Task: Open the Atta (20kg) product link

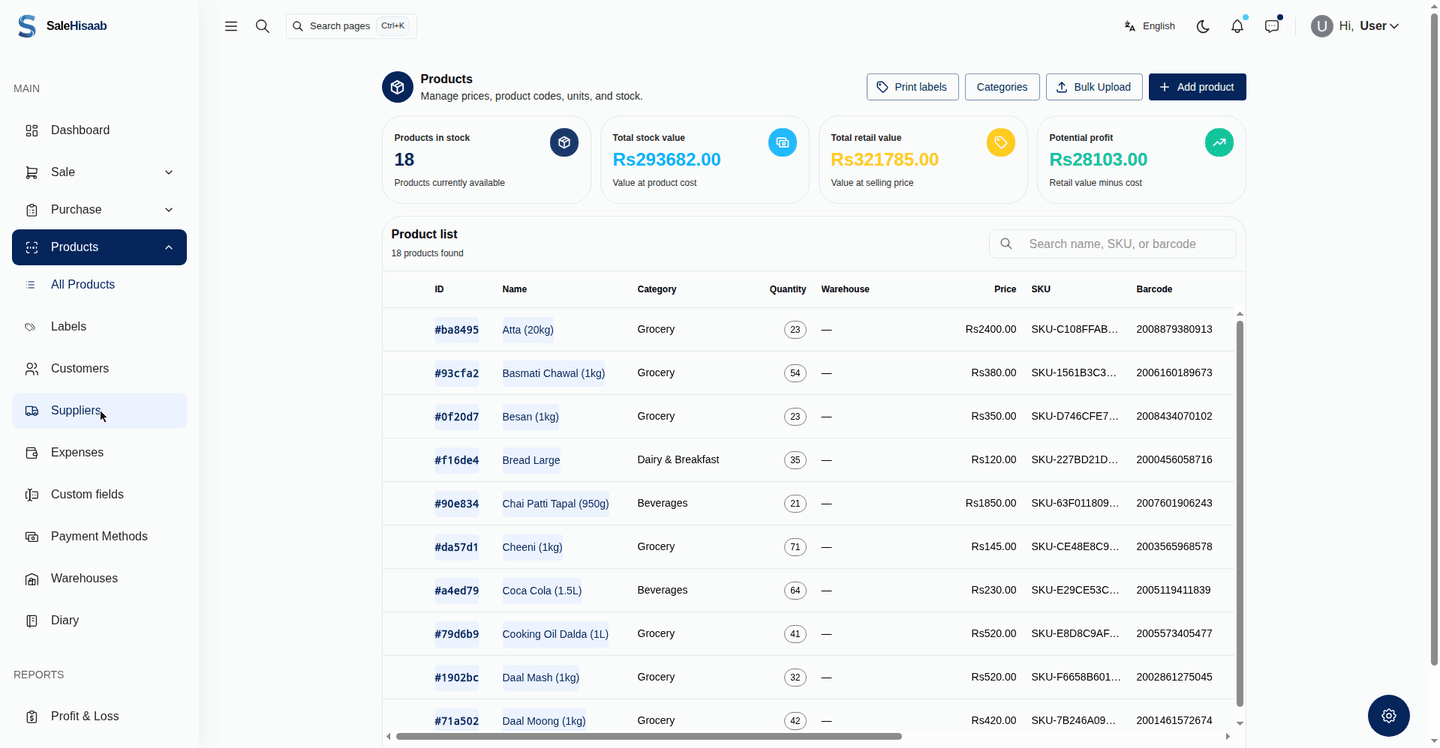Action: pos(528,330)
